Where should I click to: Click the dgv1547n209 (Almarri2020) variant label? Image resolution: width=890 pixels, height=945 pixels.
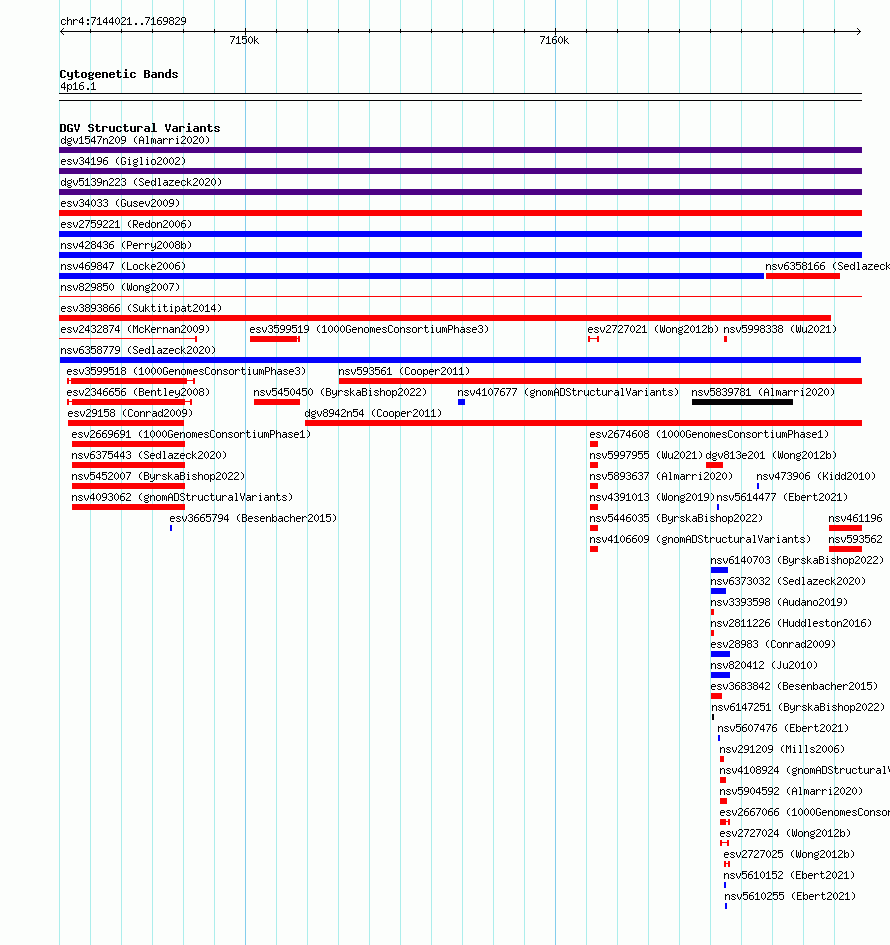[135, 140]
